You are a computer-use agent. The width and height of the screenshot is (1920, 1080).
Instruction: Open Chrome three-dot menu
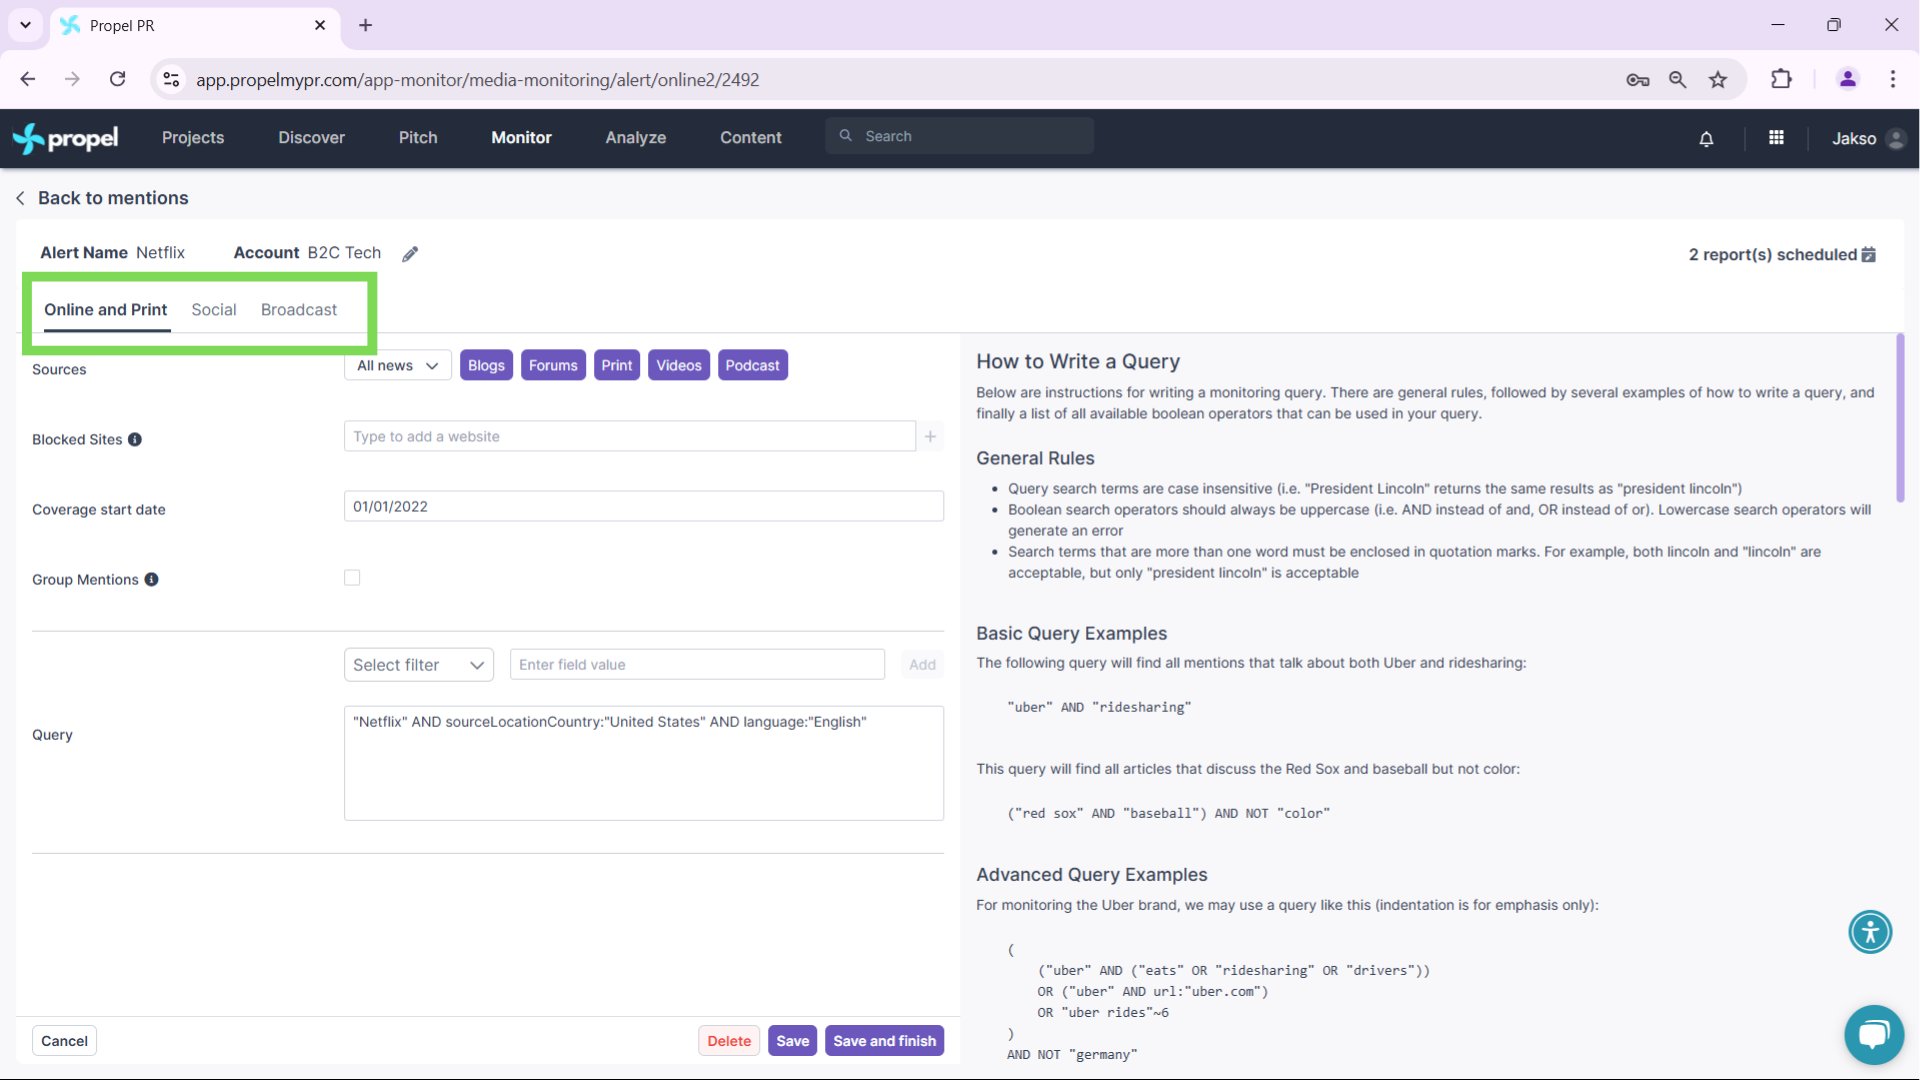click(x=1893, y=79)
